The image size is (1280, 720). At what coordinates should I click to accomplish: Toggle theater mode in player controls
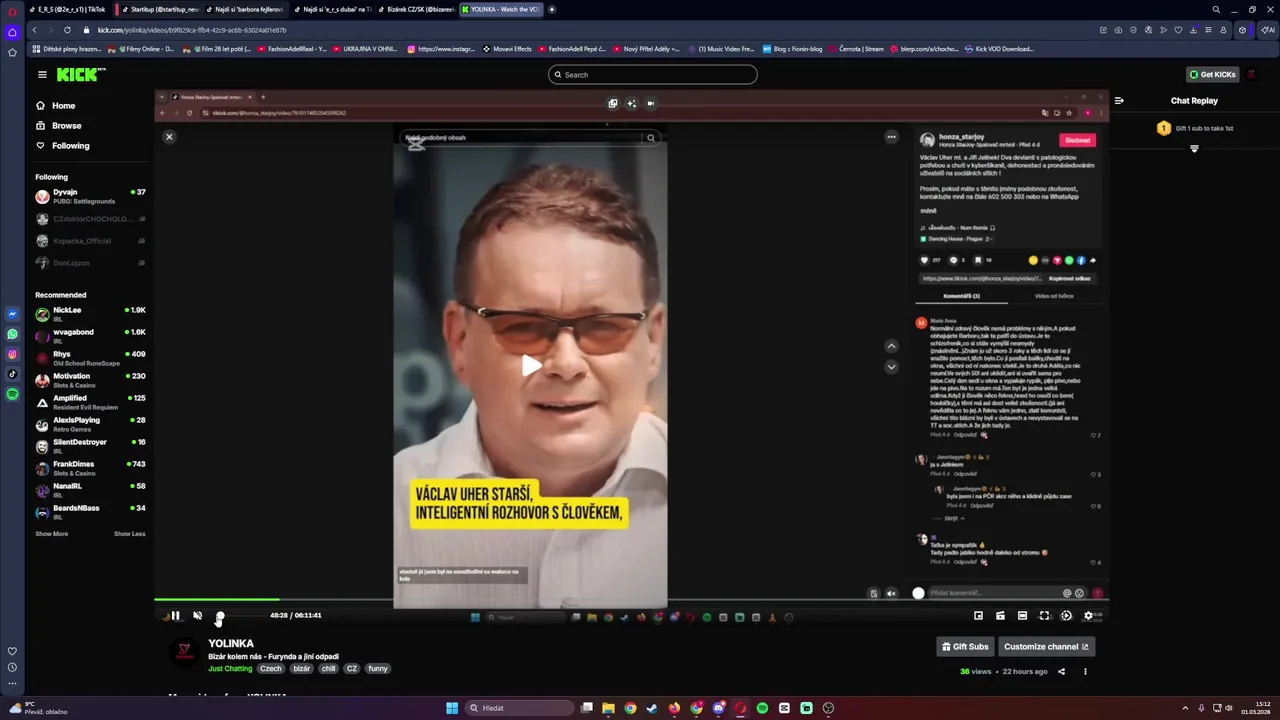point(1022,616)
